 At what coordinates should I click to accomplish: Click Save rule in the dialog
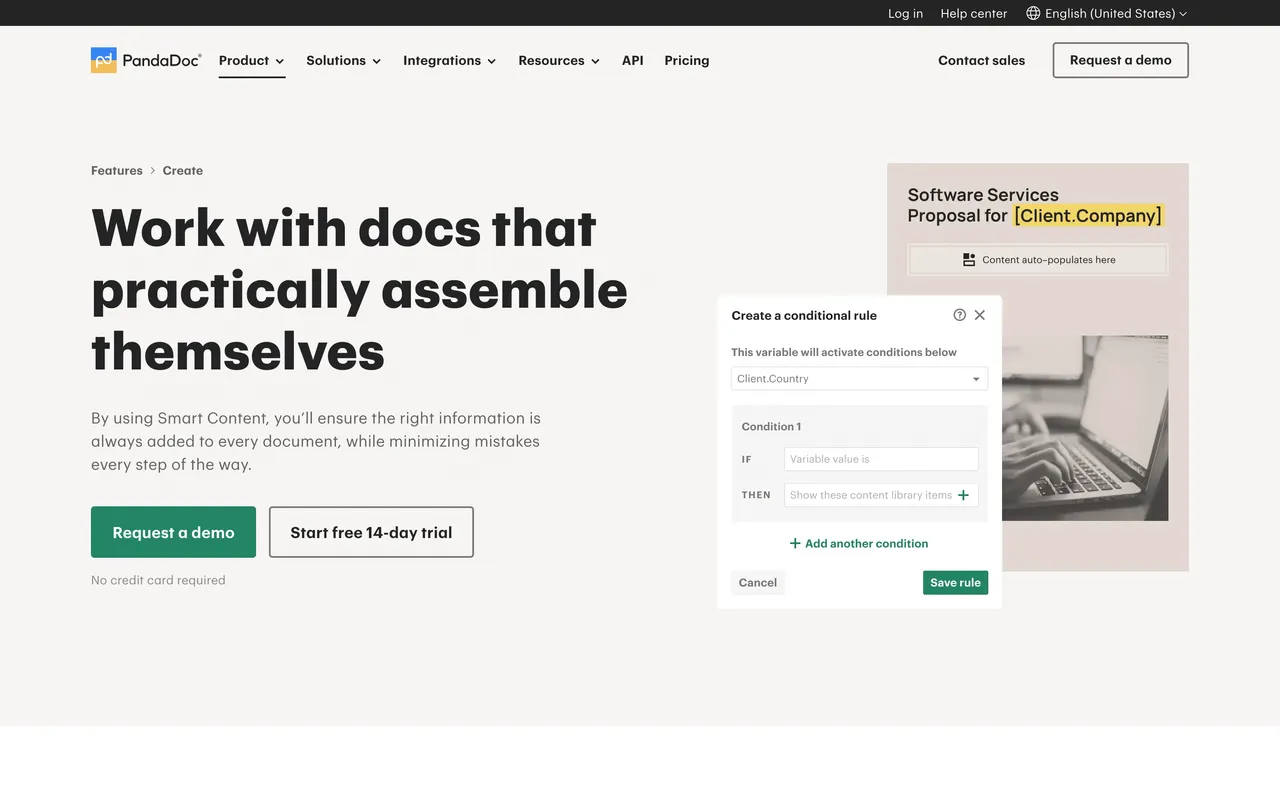955,582
